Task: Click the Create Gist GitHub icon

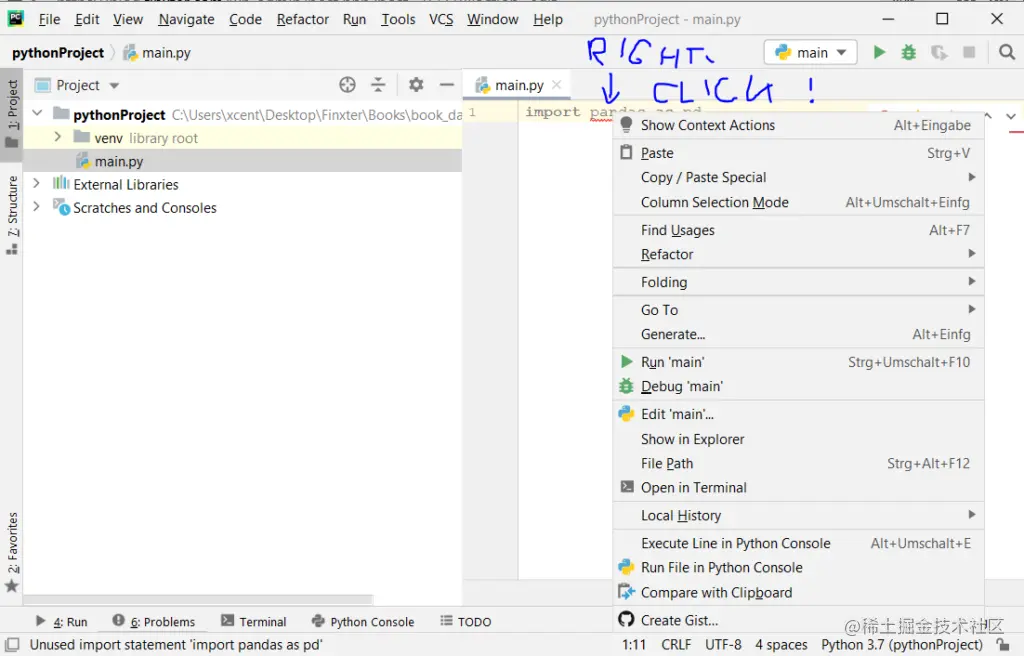Action: tap(626, 620)
